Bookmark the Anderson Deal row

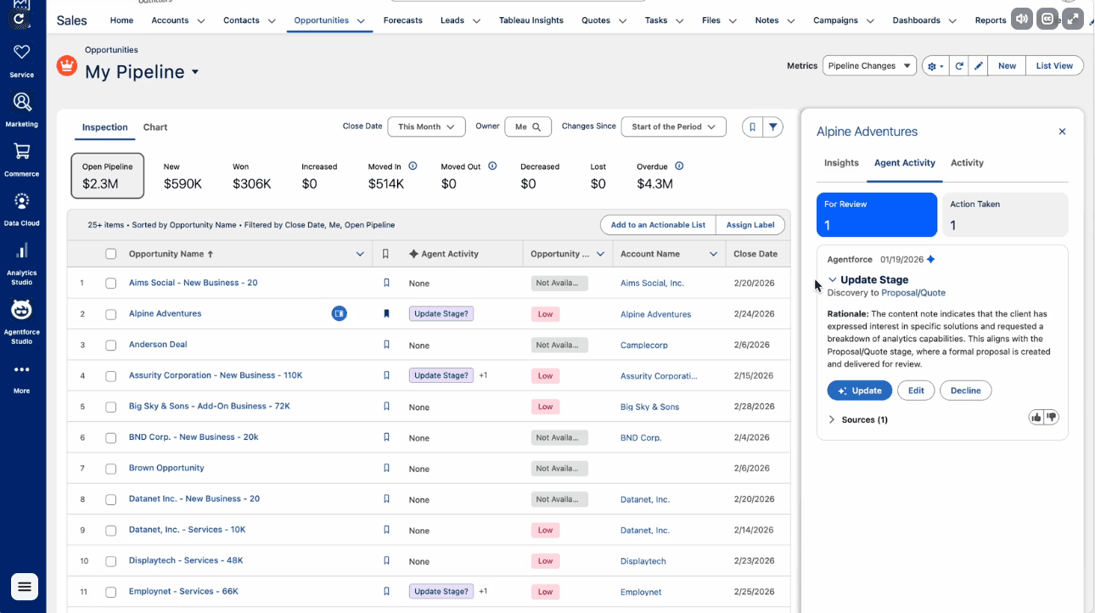click(386, 344)
